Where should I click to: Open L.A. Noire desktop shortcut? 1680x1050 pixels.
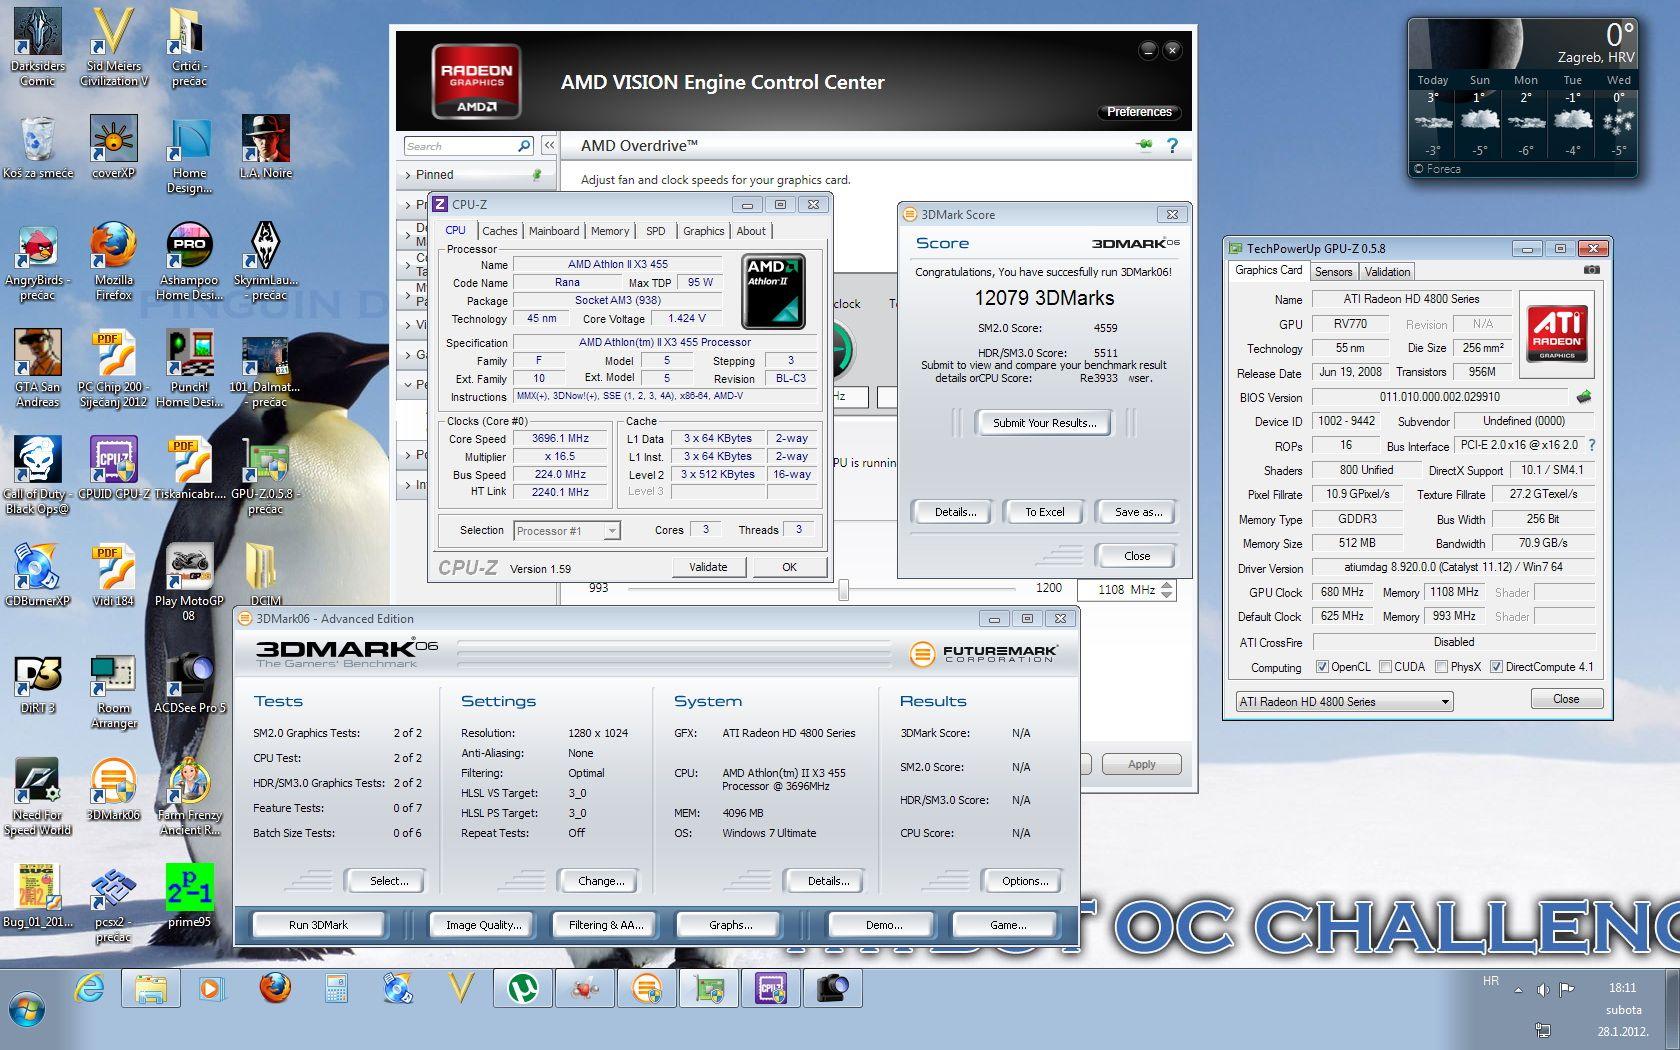click(x=265, y=147)
